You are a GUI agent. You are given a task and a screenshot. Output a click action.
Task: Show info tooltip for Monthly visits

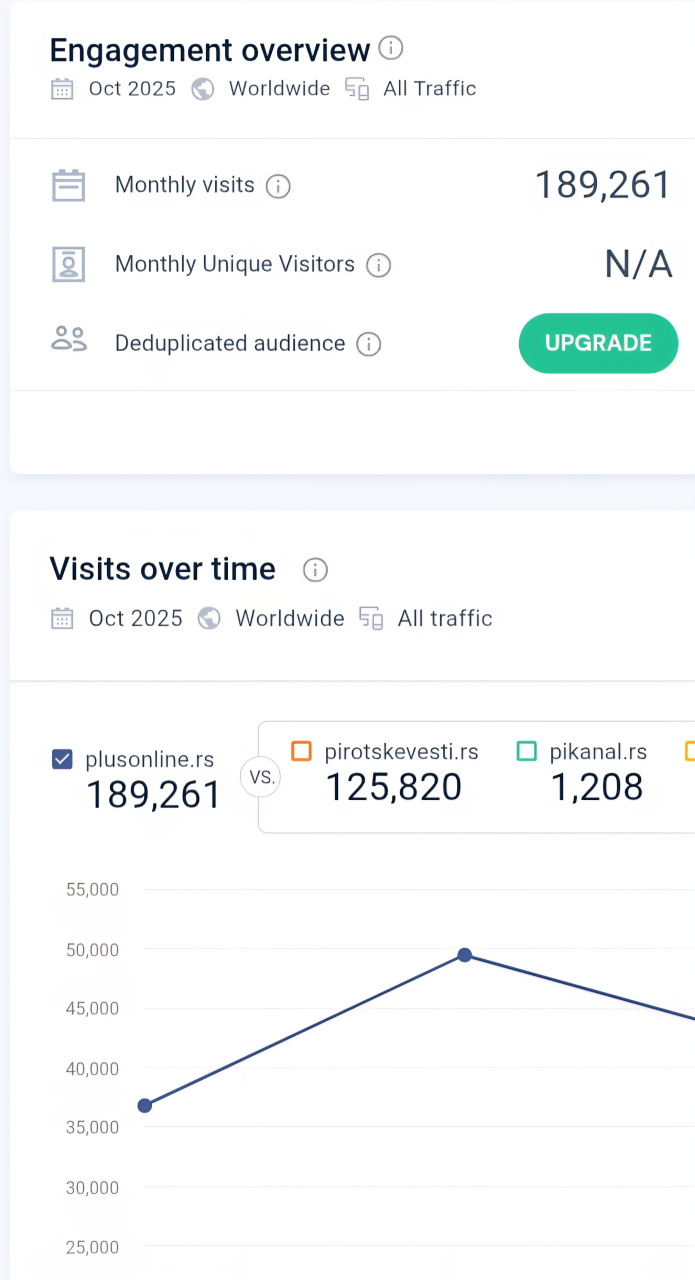[x=278, y=186]
